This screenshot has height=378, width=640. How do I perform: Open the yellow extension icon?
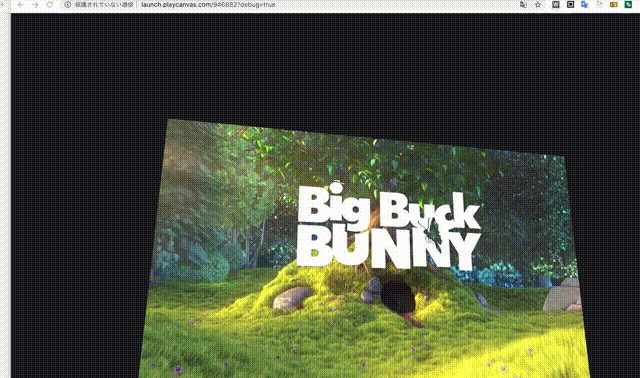[x=613, y=5]
